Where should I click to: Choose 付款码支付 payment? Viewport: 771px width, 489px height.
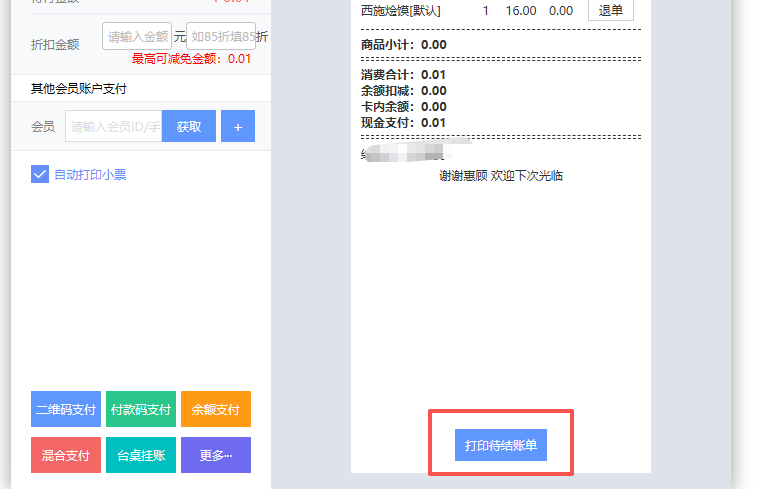(x=141, y=409)
